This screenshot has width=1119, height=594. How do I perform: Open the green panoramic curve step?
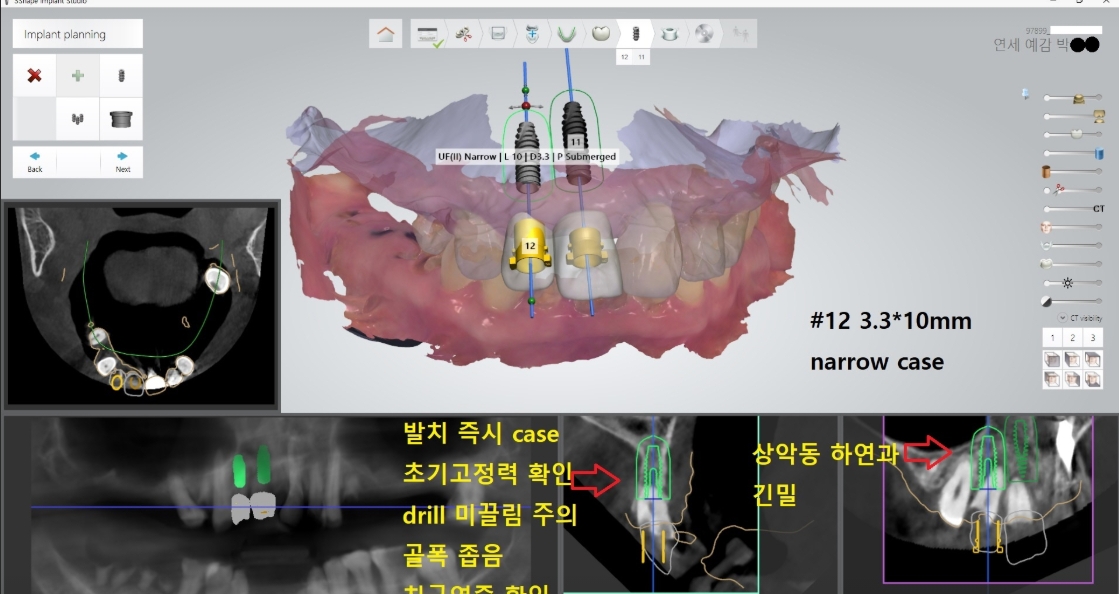(567, 34)
